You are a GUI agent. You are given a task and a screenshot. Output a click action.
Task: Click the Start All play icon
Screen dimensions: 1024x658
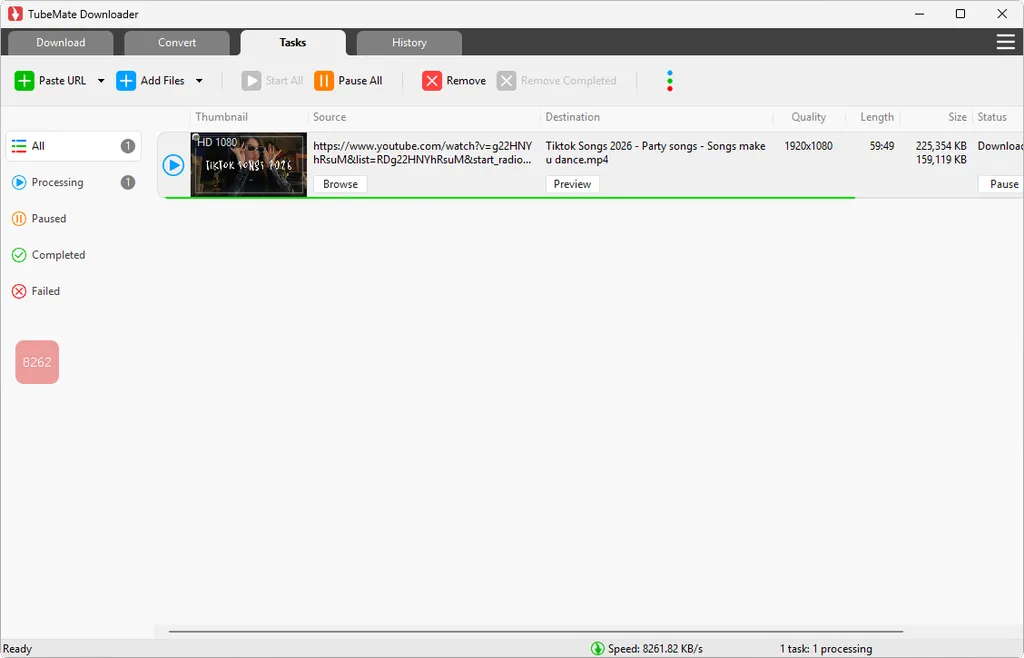[251, 81]
